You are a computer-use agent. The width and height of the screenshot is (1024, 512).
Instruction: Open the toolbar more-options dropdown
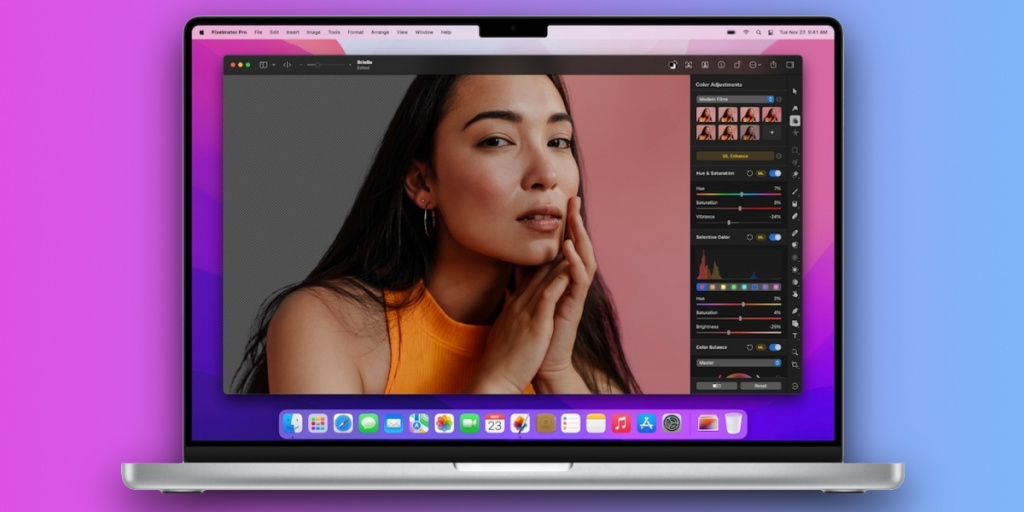(755, 65)
